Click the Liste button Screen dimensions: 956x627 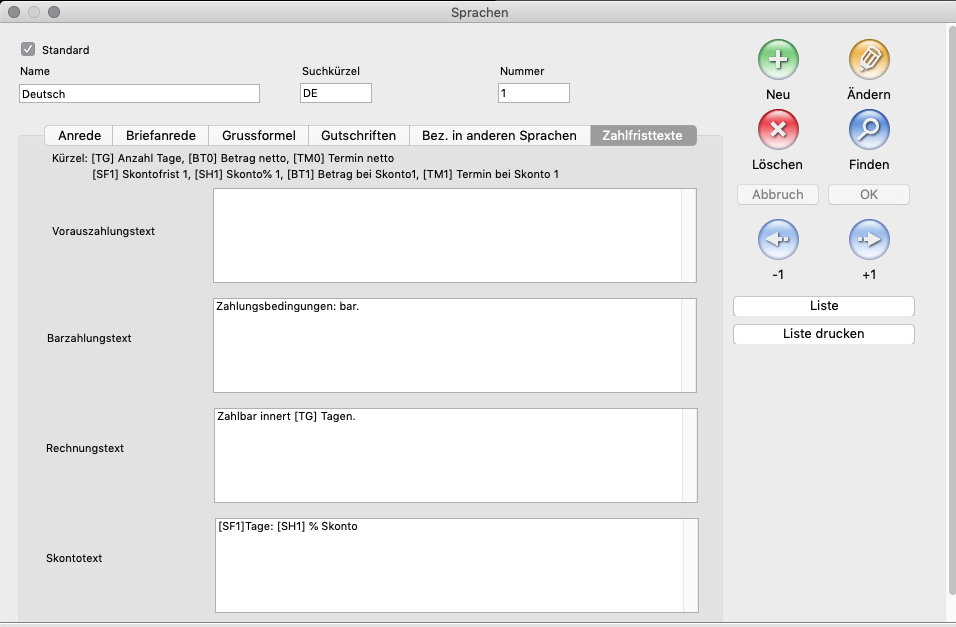click(823, 306)
